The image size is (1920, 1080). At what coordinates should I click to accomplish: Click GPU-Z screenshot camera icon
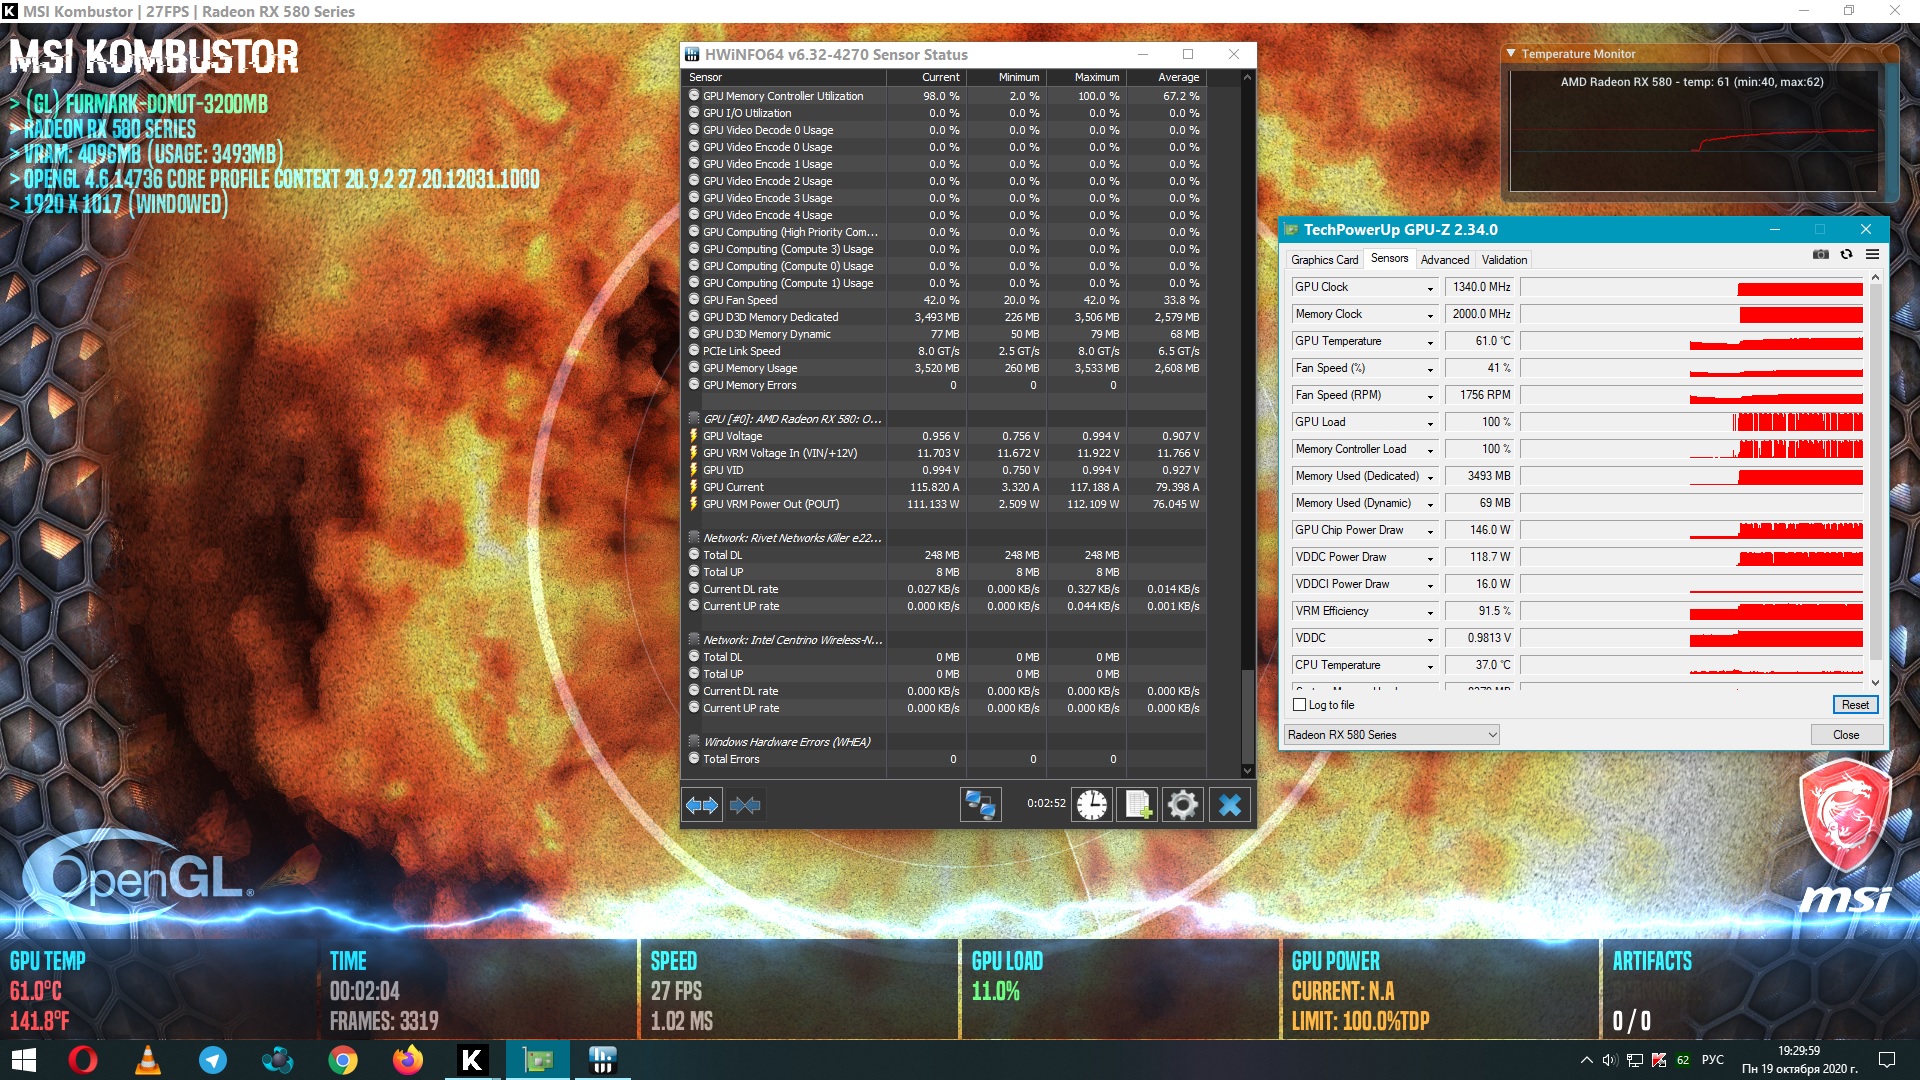click(1821, 255)
